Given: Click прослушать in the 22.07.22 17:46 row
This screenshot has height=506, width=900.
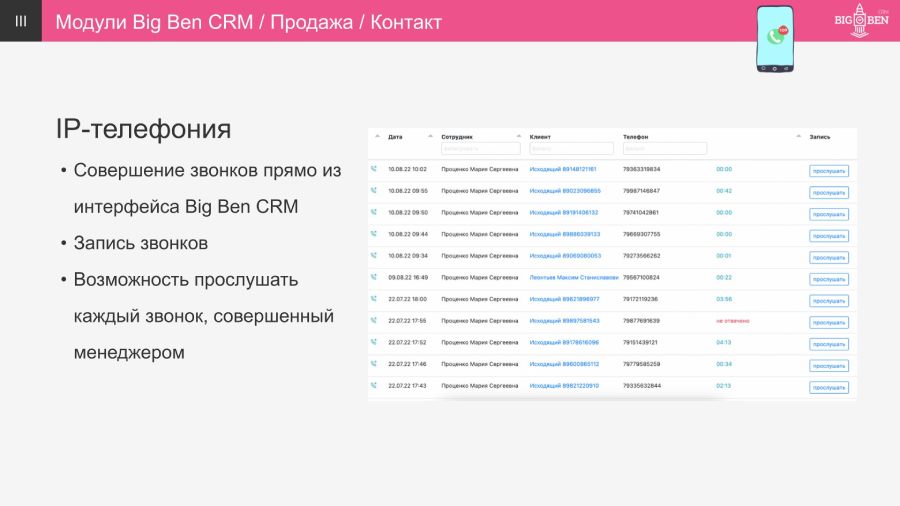Looking at the screenshot, I should click(829, 366).
